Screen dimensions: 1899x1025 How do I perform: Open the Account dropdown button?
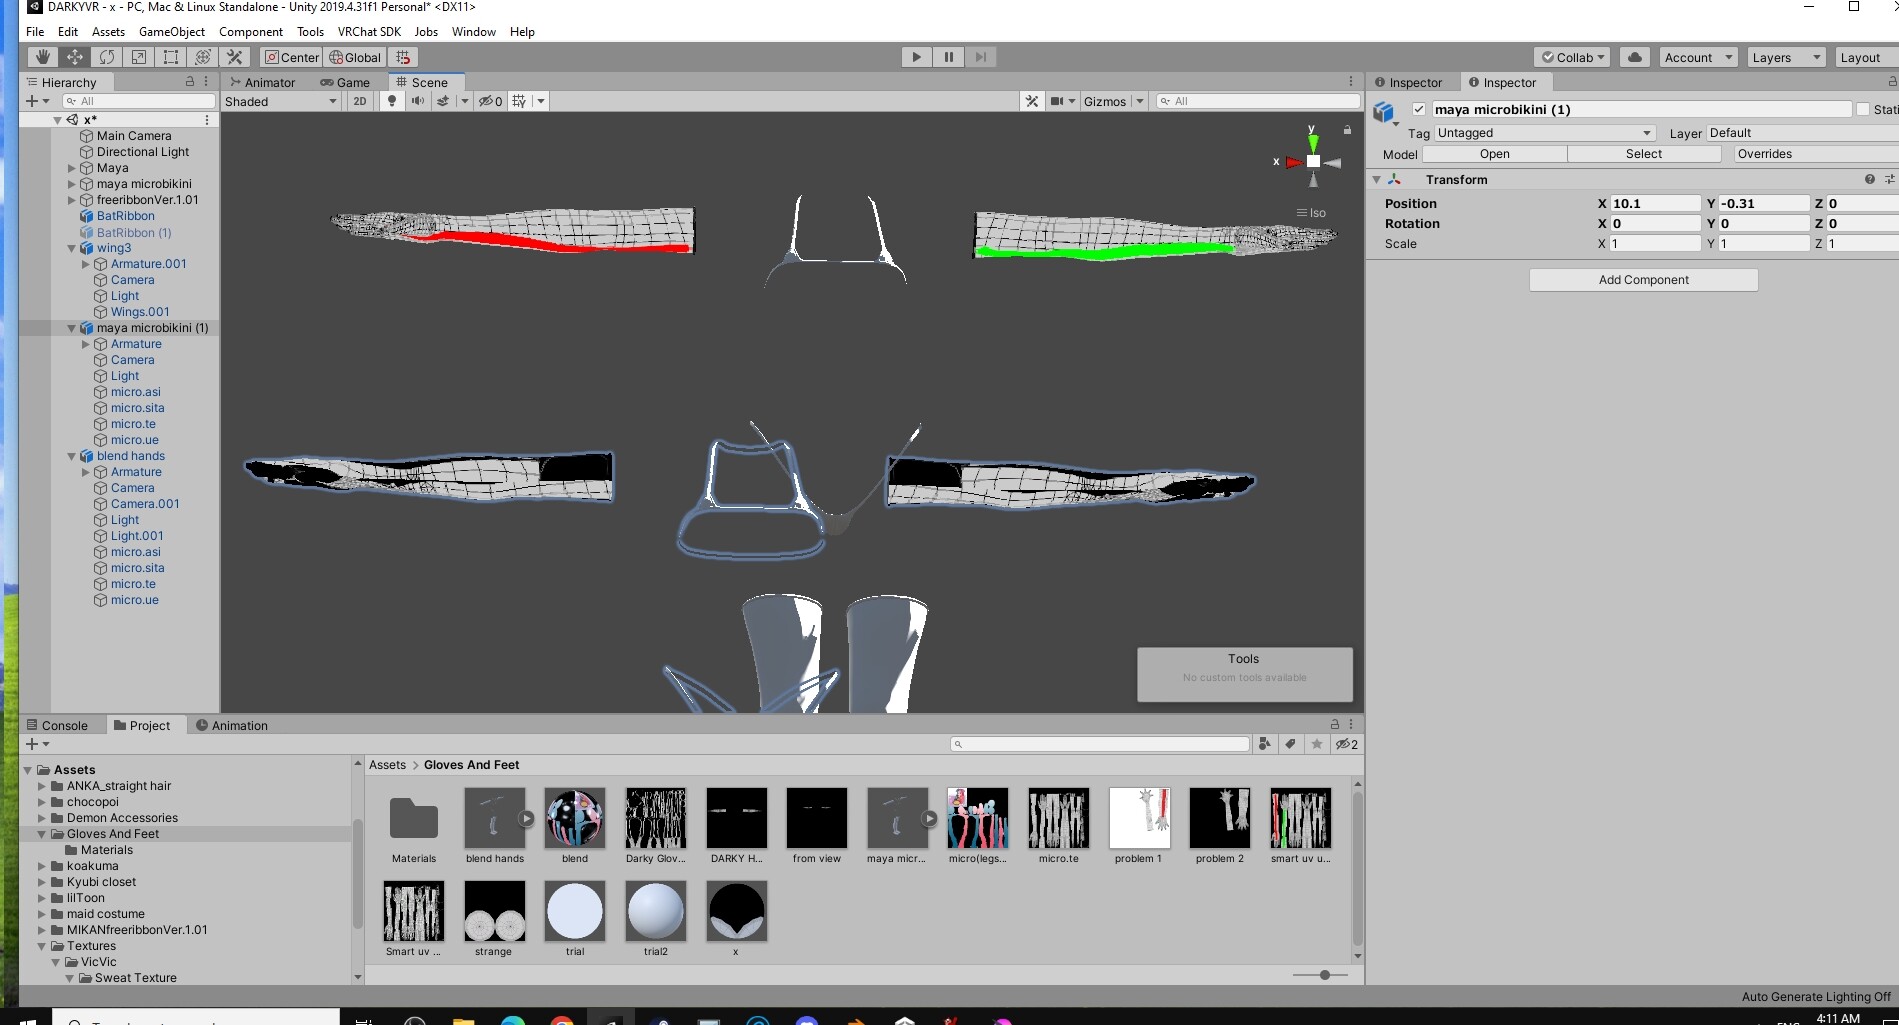[x=1698, y=57]
